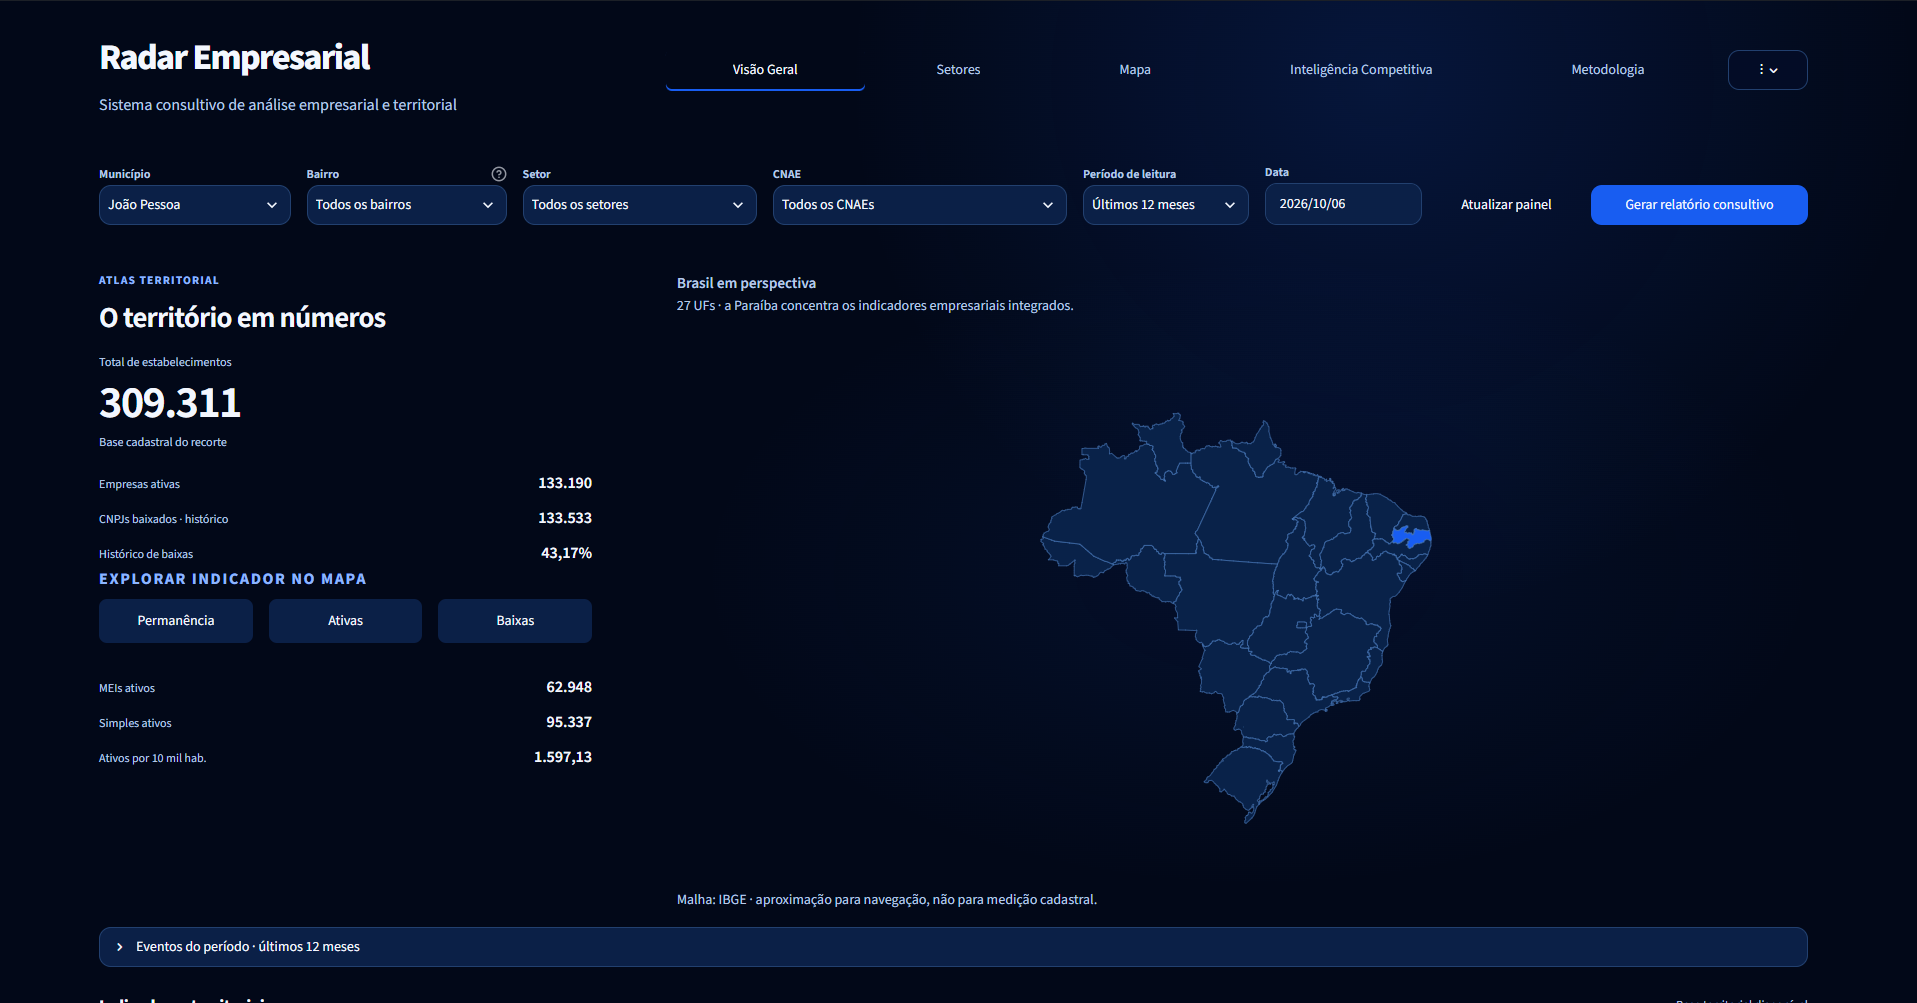This screenshot has height=1003, width=1917.
Task: Click the Atualizar painel button
Action: (x=1506, y=205)
